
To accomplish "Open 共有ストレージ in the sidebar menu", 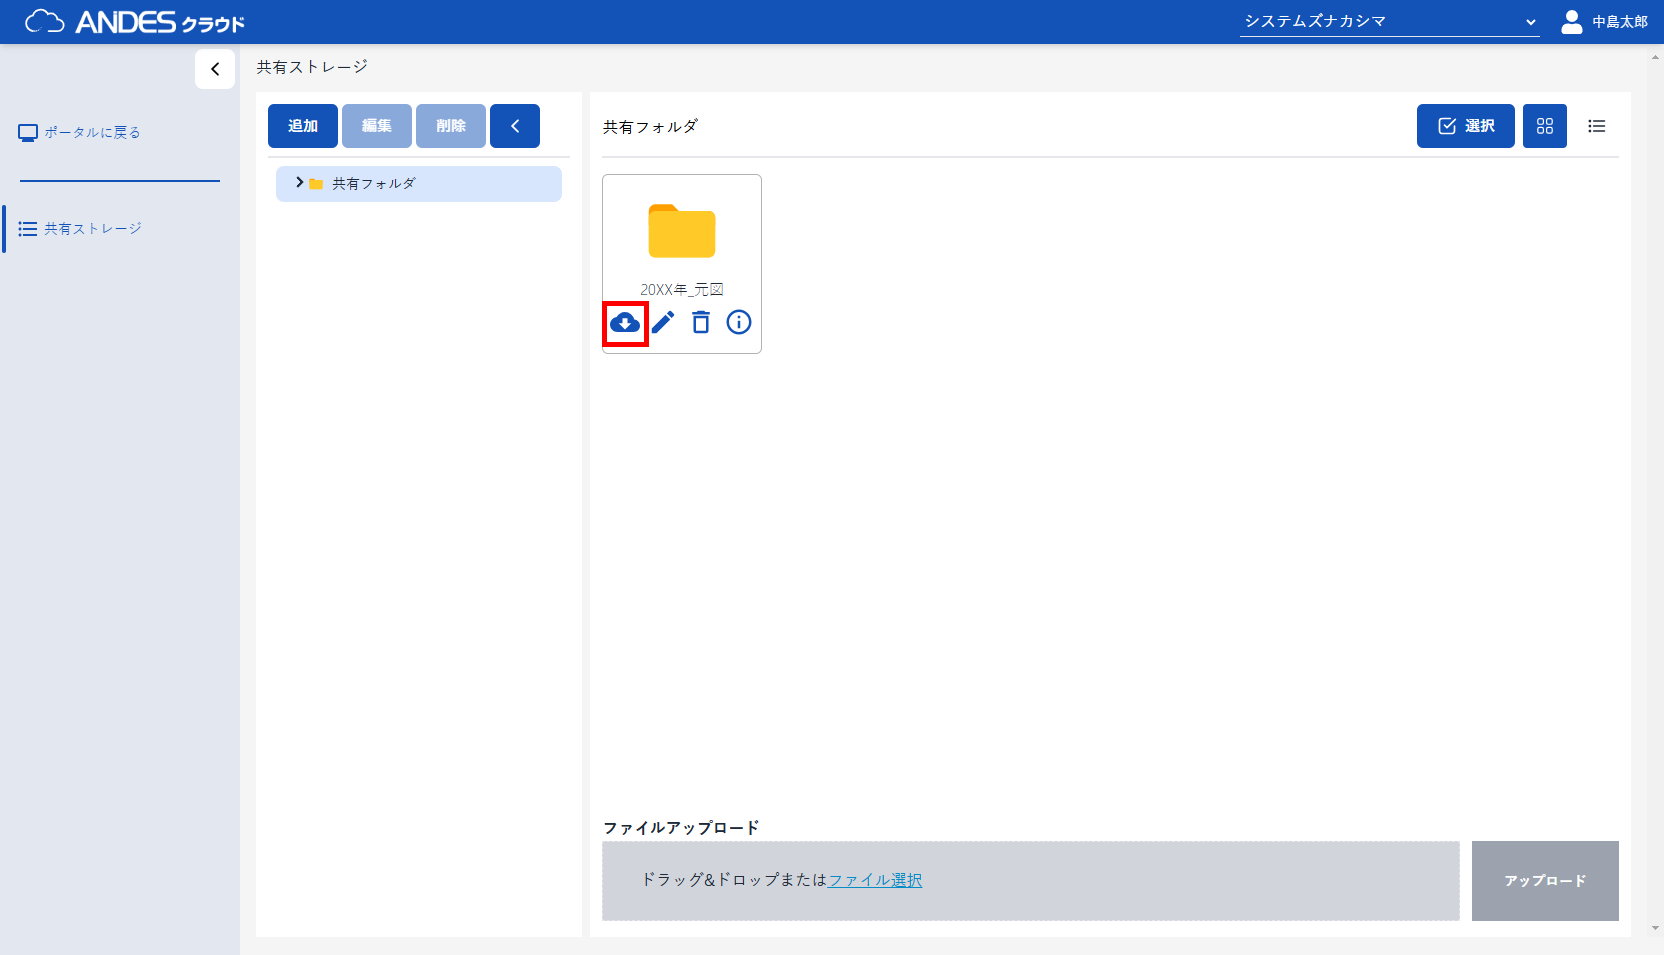I will (x=92, y=229).
